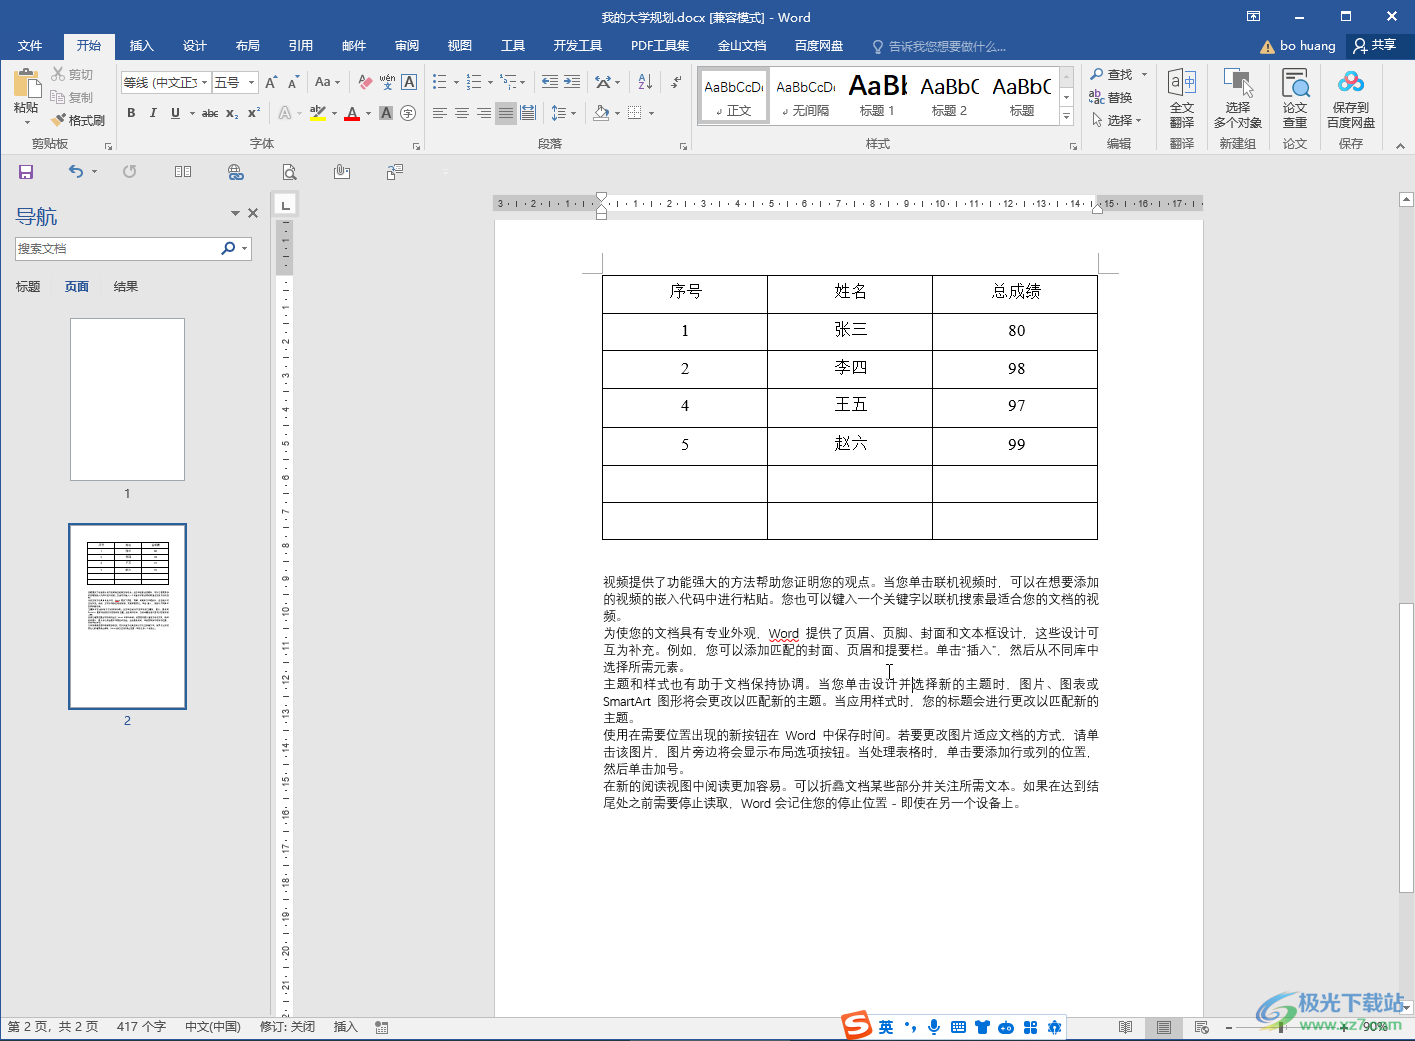
Task: Click the phonetic guide (wén) icon
Action: (387, 82)
